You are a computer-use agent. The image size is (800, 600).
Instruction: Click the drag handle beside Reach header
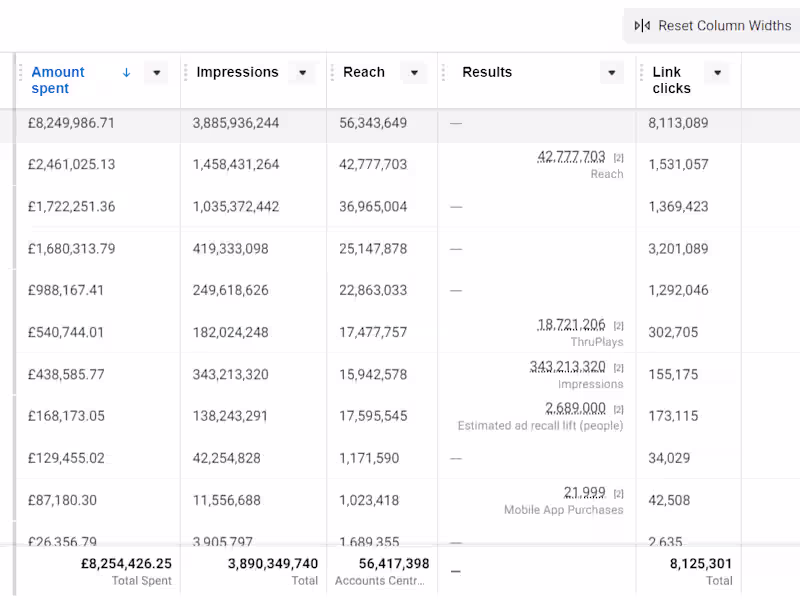331,73
